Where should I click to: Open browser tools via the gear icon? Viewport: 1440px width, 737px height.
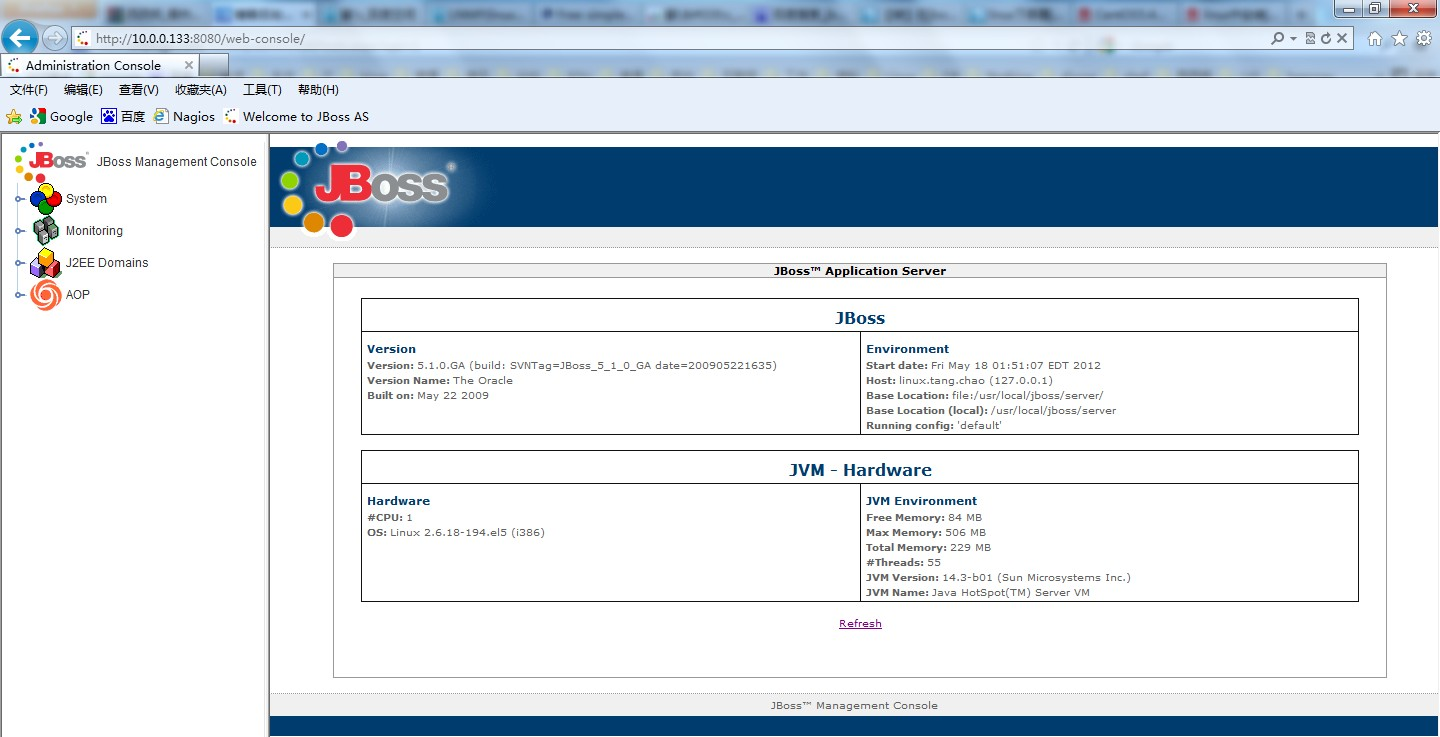pyautogui.click(x=1423, y=38)
